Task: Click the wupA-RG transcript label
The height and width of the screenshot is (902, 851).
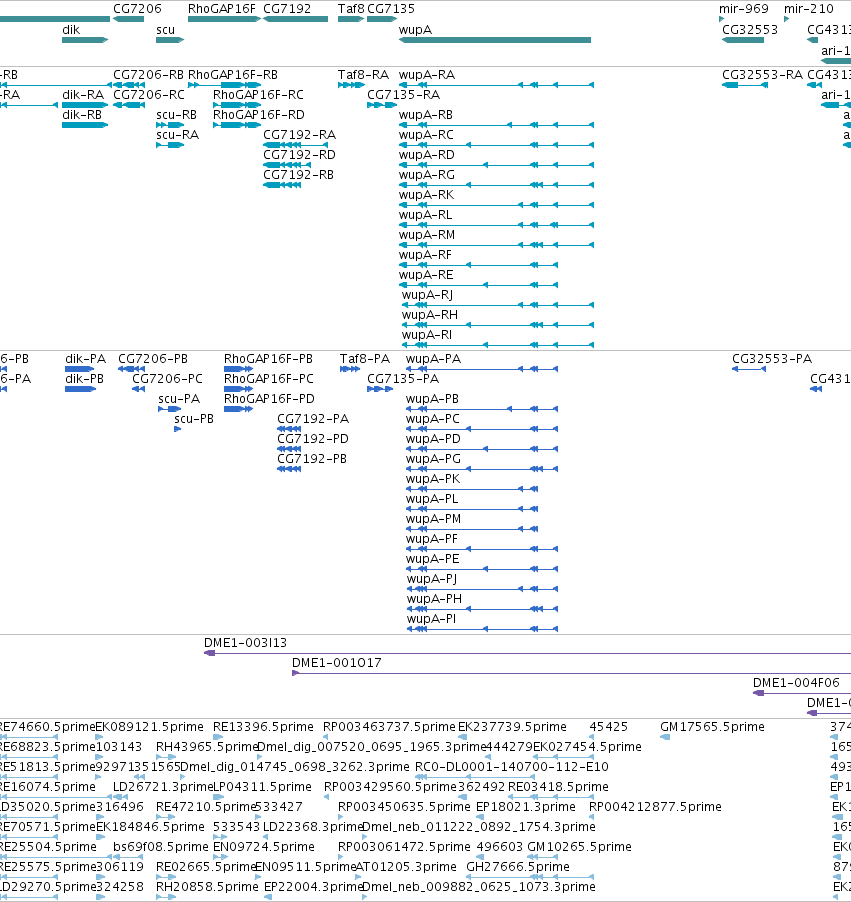Action: pyautogui.click(x=426, y=175)
